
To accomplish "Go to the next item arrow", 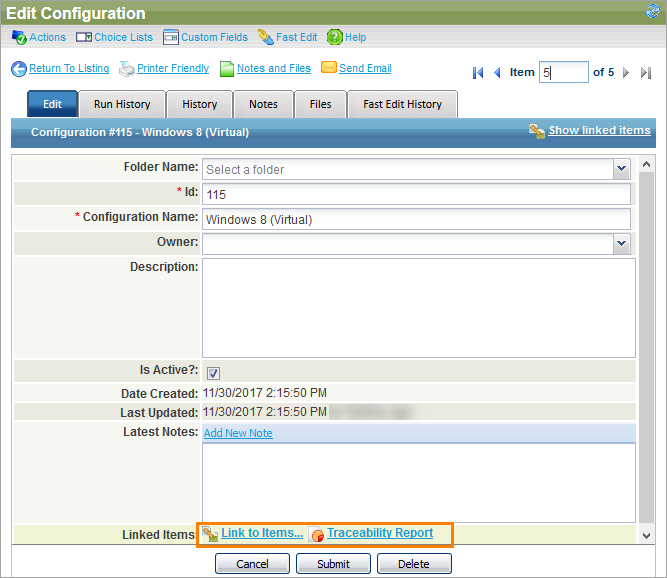I will coord(627,72).
